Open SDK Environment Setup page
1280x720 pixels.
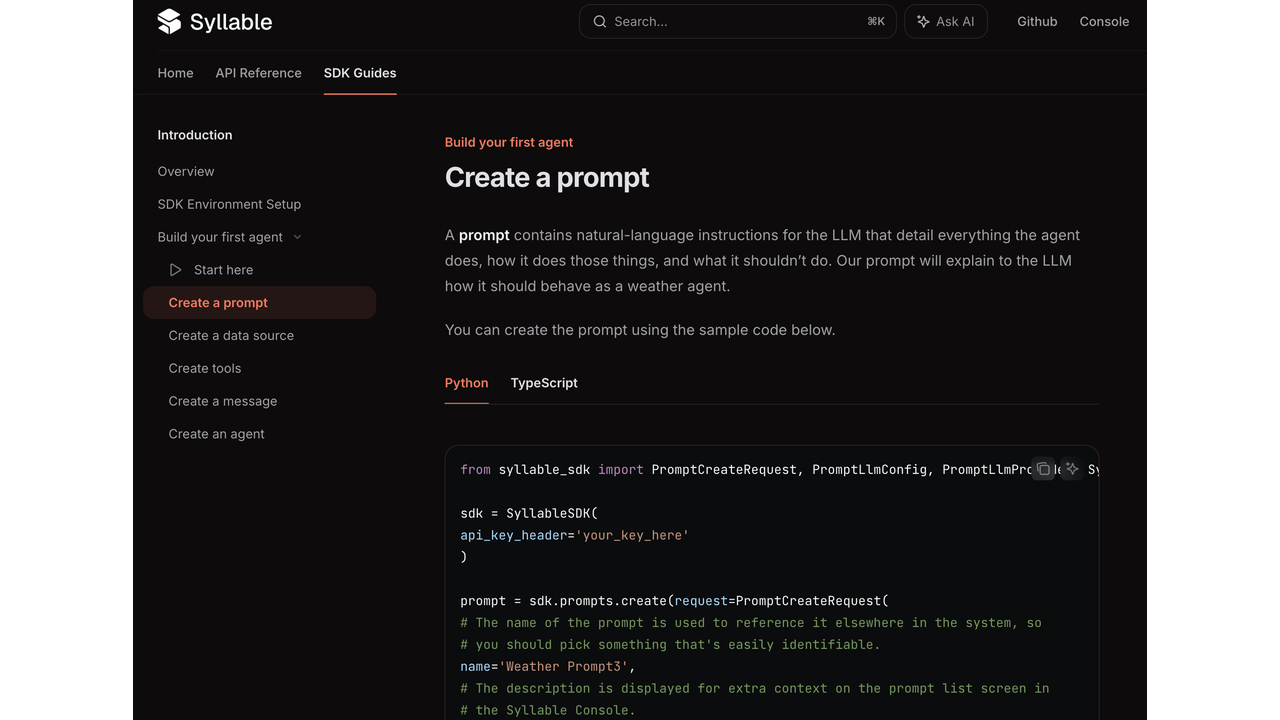229,204
